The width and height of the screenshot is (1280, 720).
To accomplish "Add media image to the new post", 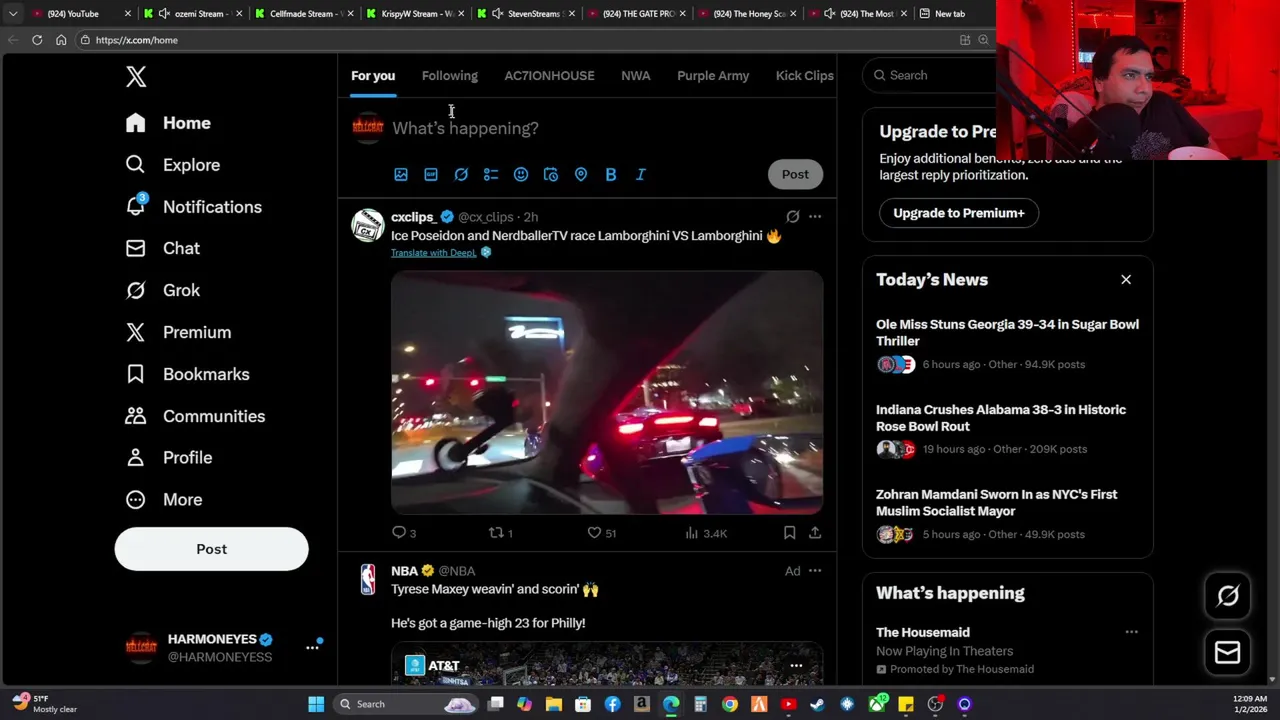I will coord(401,174).
